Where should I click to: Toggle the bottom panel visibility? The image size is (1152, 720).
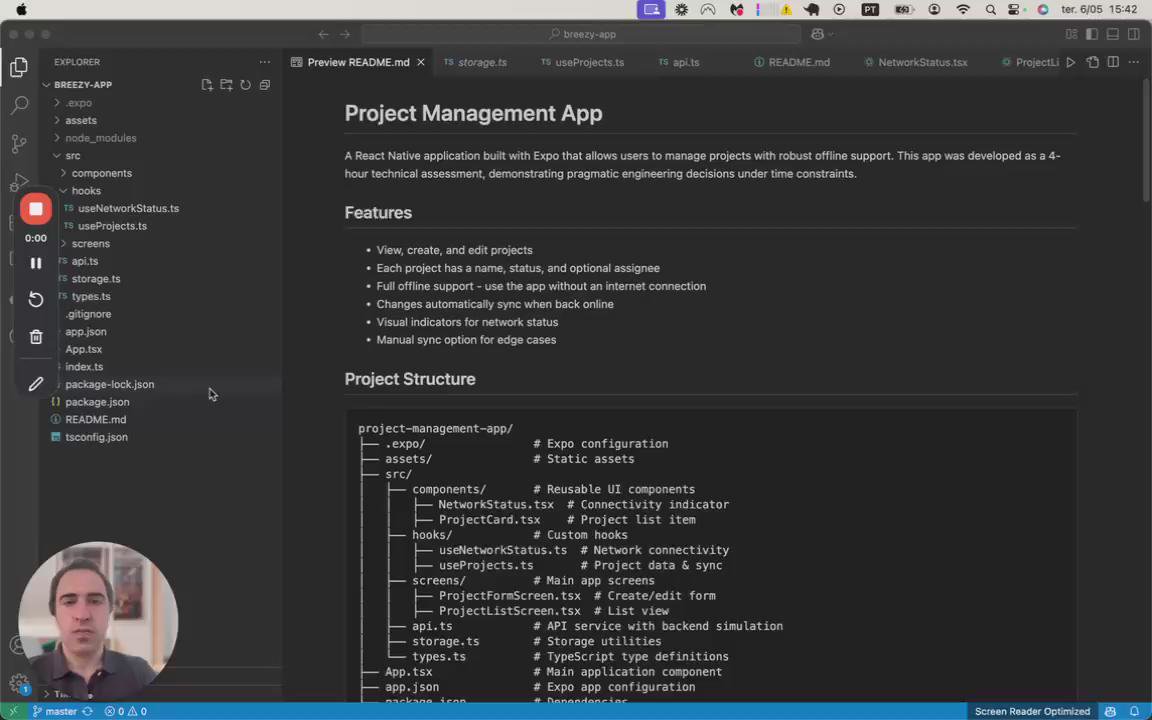coord(1112,34)
